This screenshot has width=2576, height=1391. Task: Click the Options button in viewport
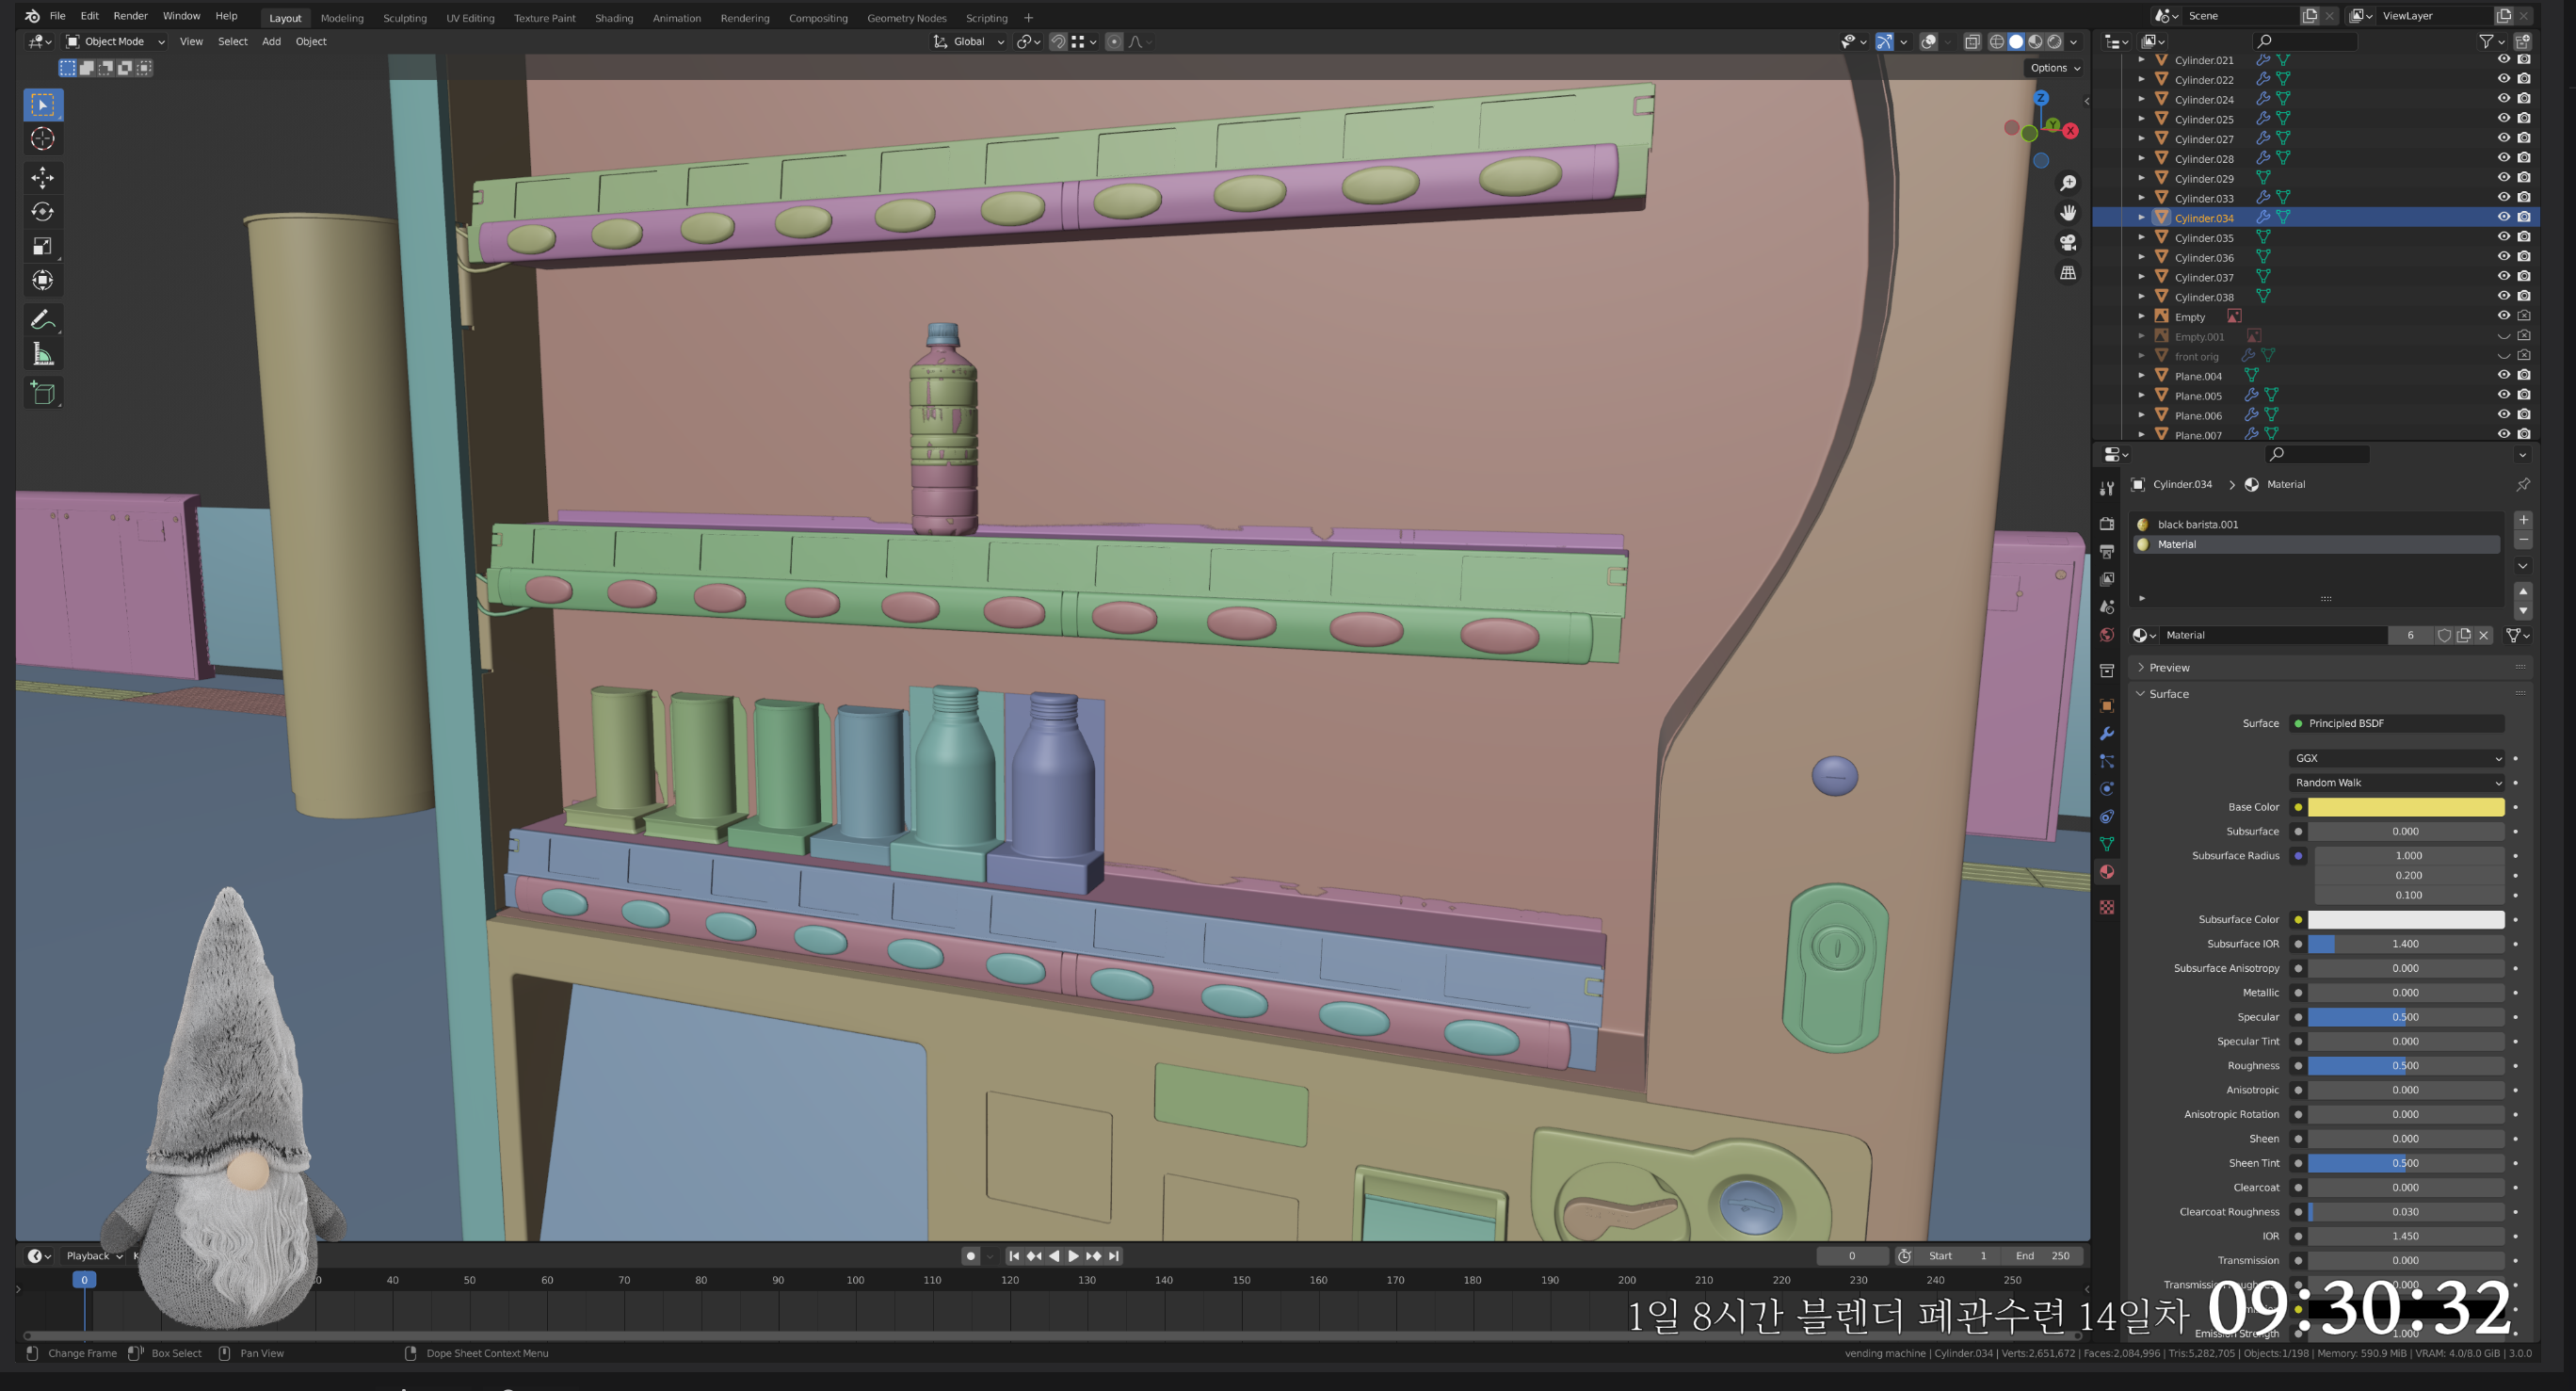click(2054, 68)
